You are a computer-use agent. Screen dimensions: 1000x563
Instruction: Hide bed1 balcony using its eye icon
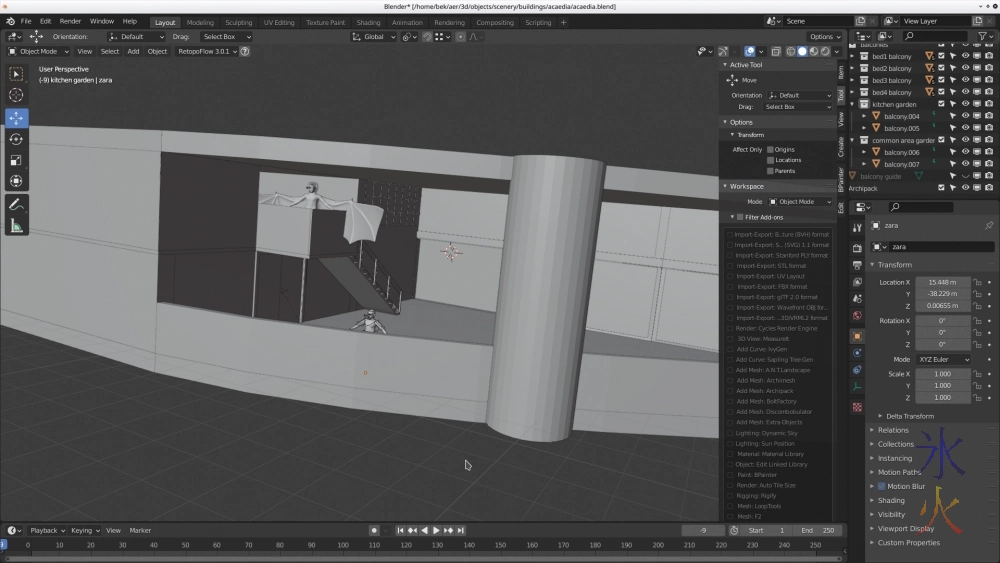(x=965, y=57)
